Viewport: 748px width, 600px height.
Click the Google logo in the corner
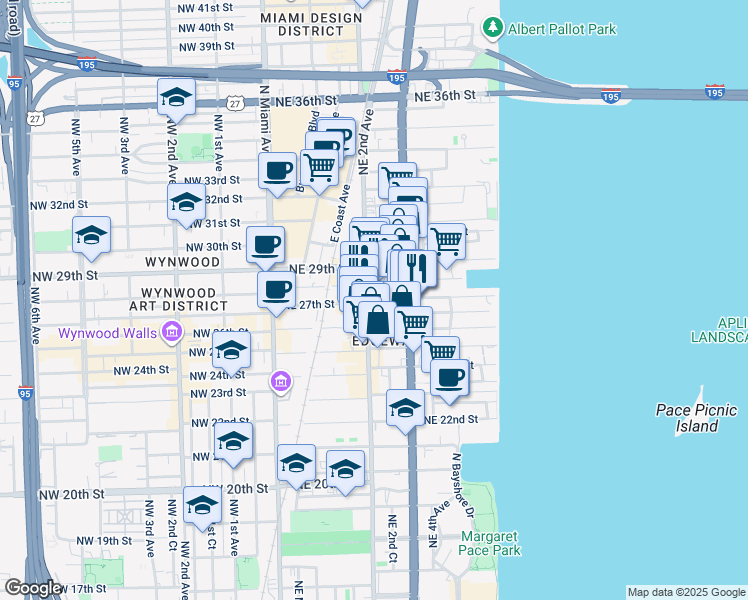pyautogui.click(x=33, y=588)
